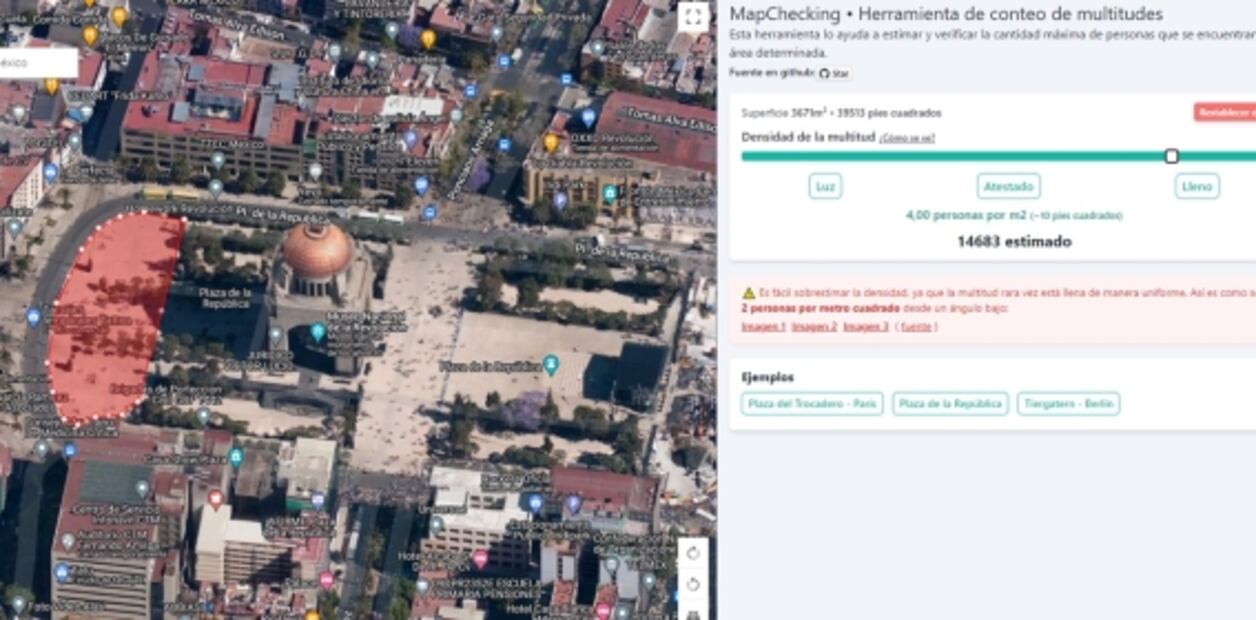The height and width of the screenshot is (620, 1256).
Task: Open the Imagen 1 example link
Action: pyautogui.click(x=763, y=327)
